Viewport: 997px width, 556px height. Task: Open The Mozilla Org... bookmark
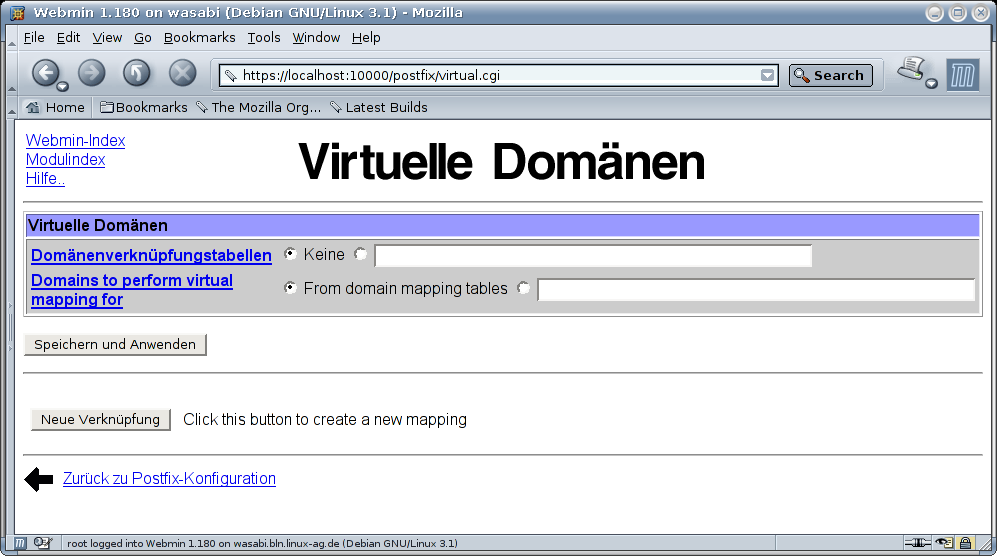coord(259,108)
